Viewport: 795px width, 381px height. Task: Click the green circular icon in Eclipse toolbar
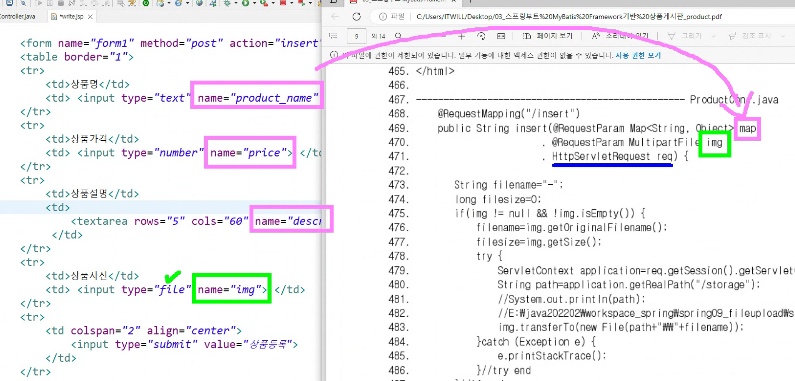coord(146,3)
